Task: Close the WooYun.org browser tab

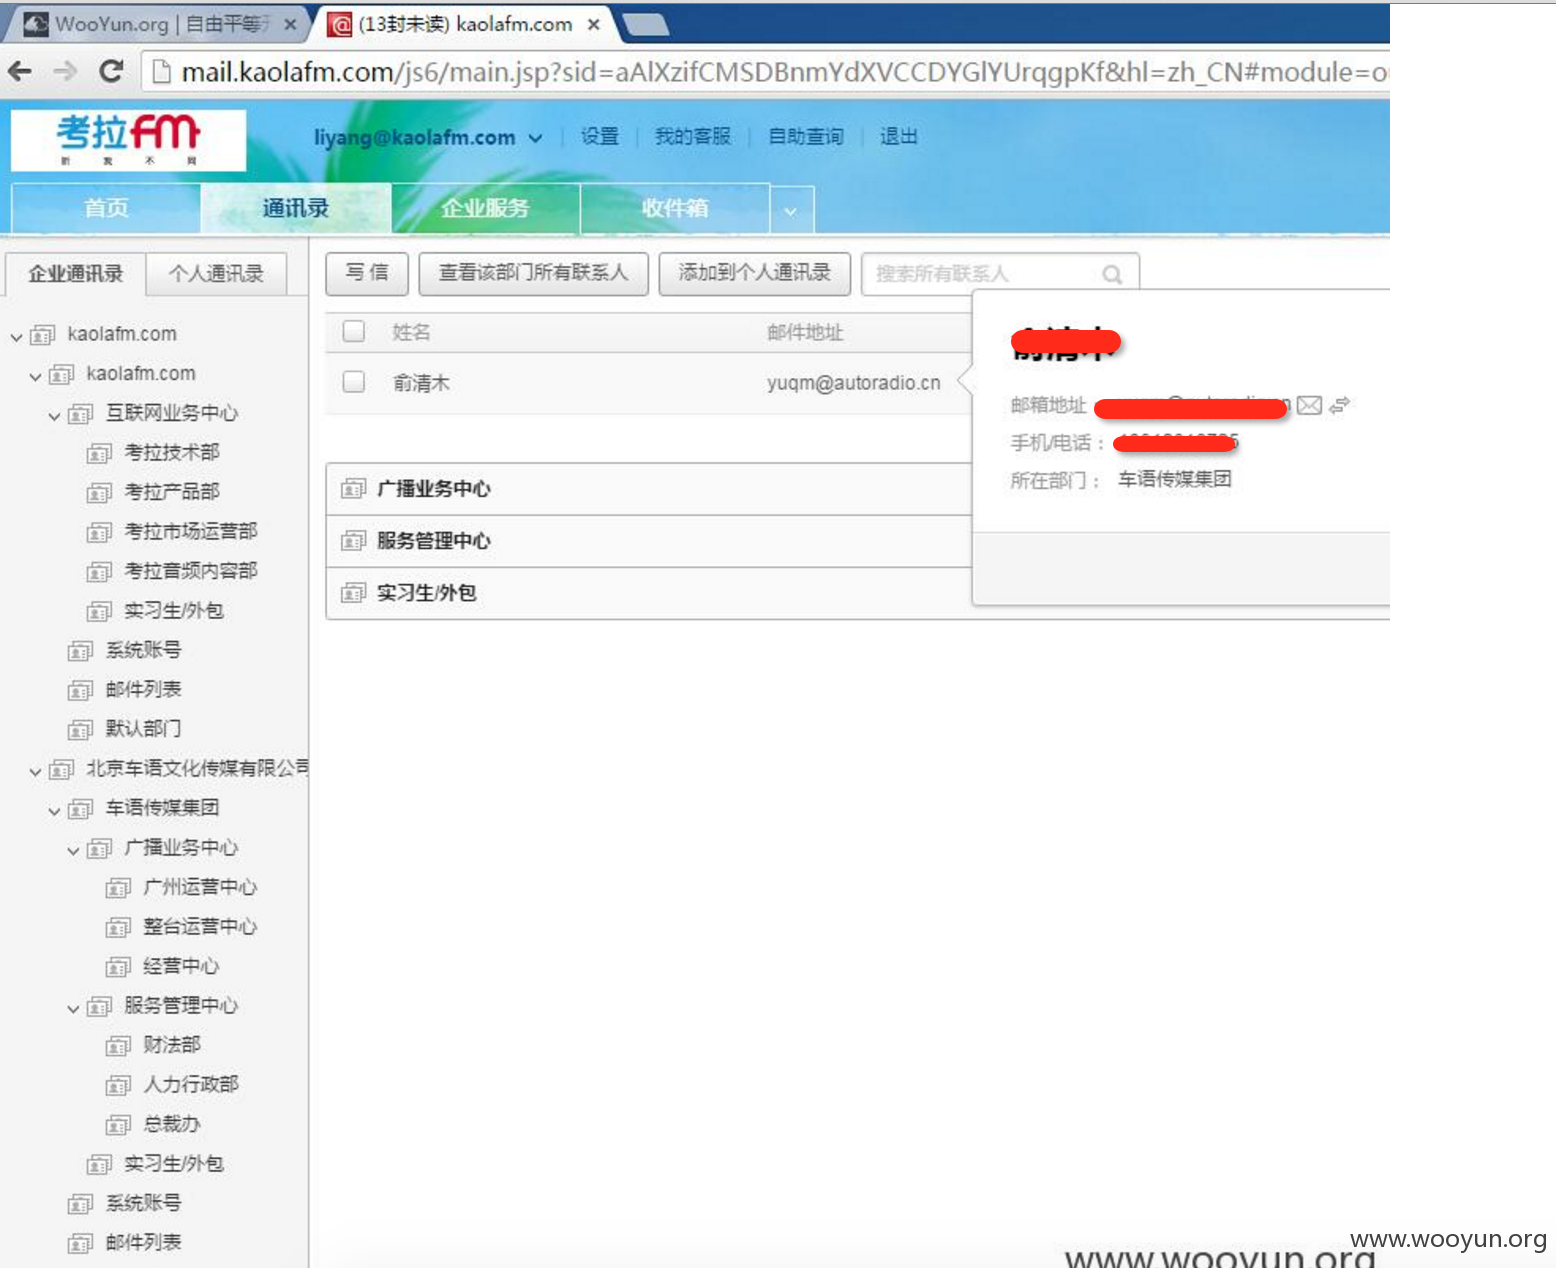Action: (x=290, y=24)
